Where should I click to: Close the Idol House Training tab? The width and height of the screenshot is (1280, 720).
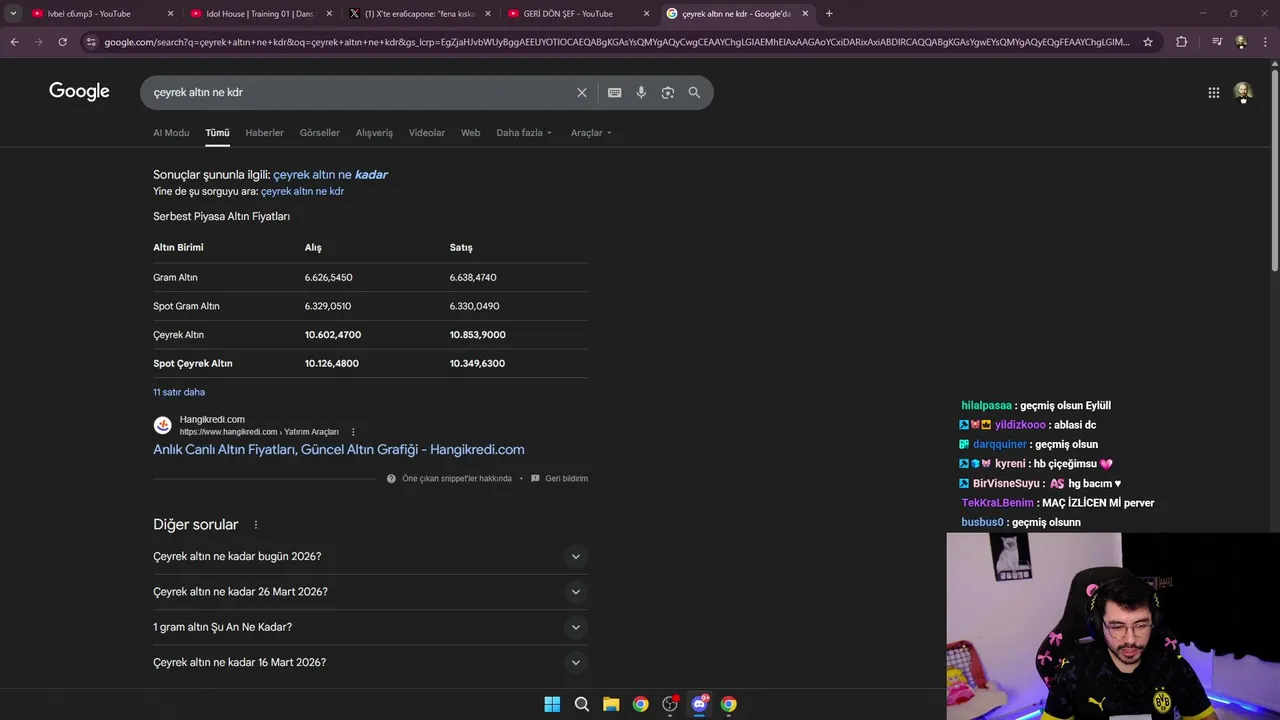click(x=329, y=14)
